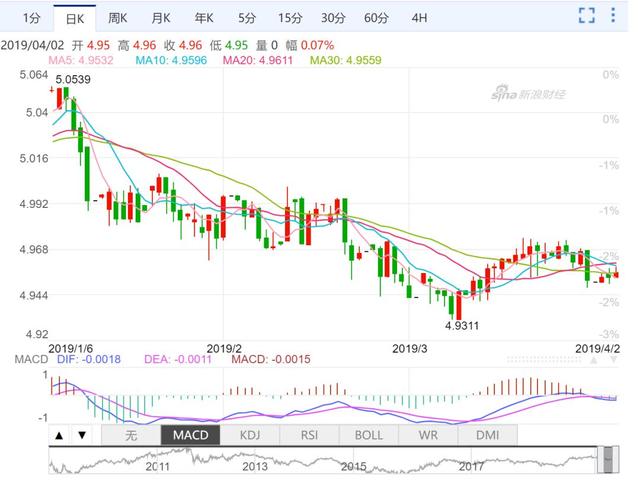Show the 年K yearly chart
Image resolution: width=640 pixels, height=481 pixels.
pyautogui.click(x=204, y=18)
